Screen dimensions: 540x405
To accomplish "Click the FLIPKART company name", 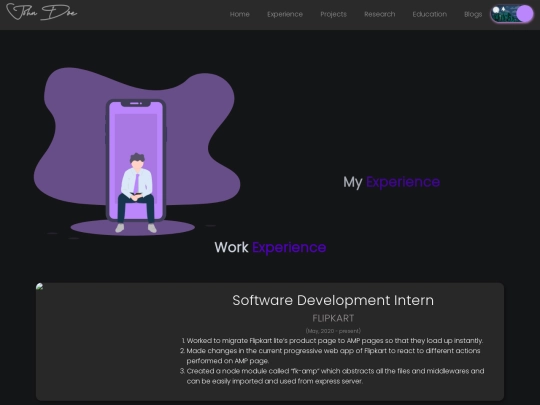I will [x=333, y=318].
